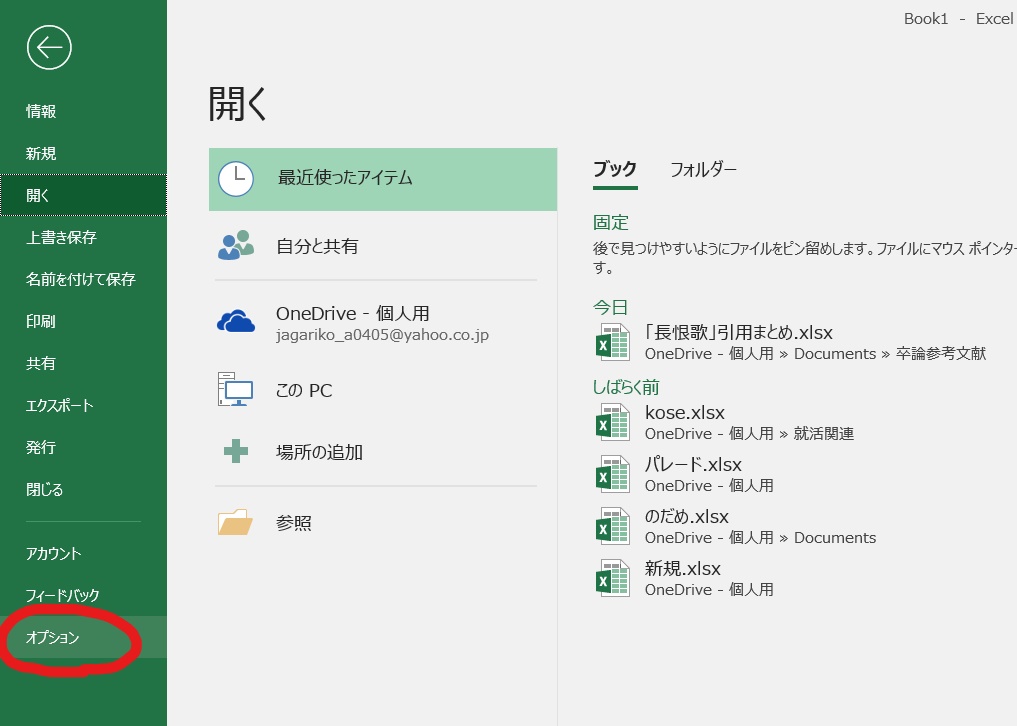The width and height of the screenshot is (1017, 726).
Task: Open file name のだめ.xlsx
Action: point(686,516)
